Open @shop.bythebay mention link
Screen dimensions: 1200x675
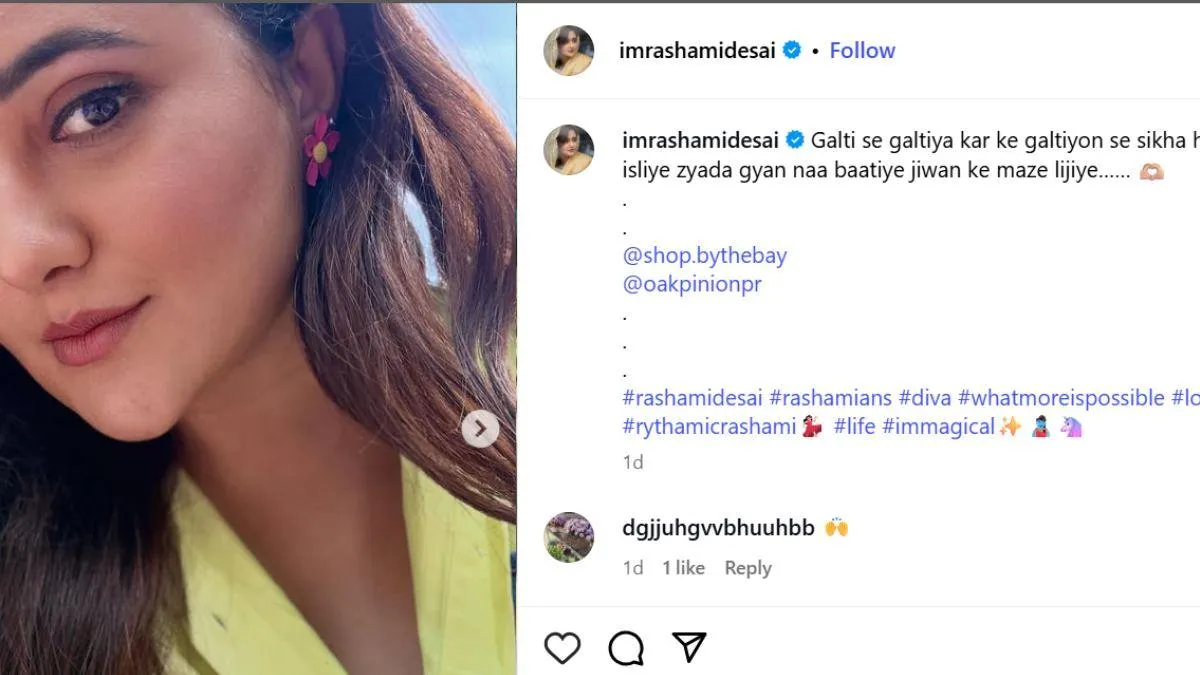click(x=704, y=255)
